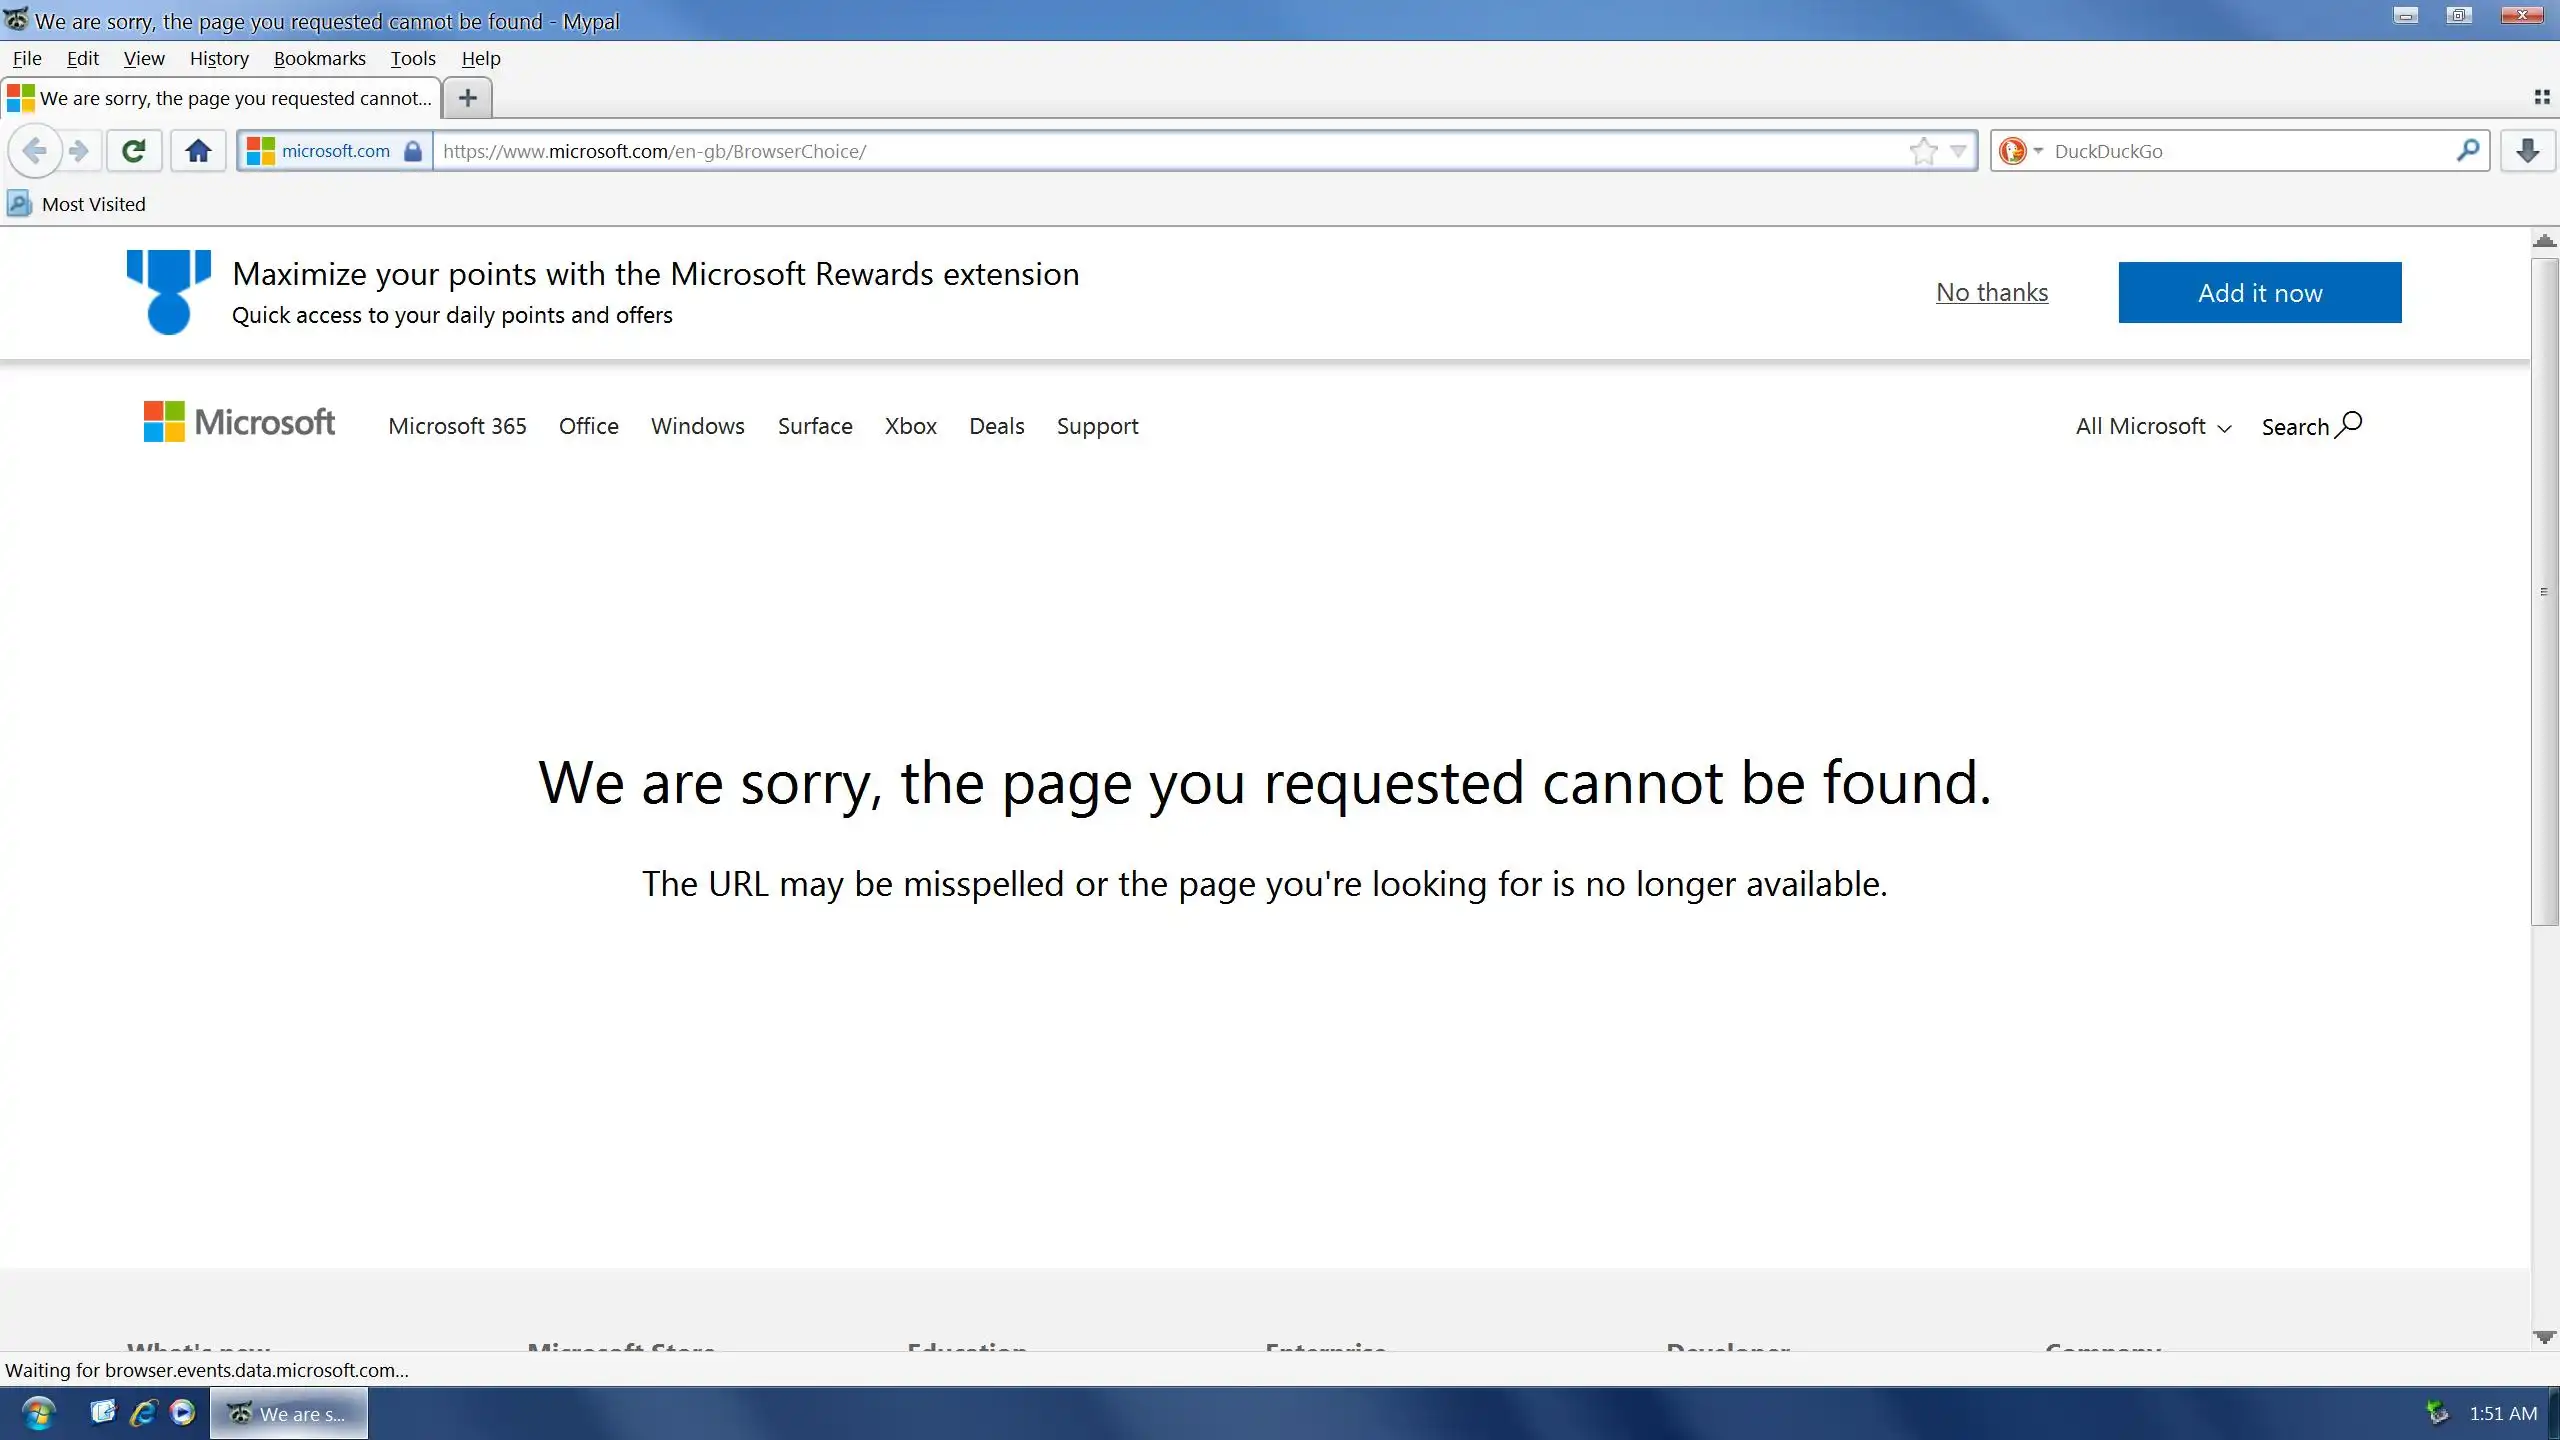Click the vertical scrollbar thumb
The image size is (2560, 1440).
click(2544, 592)
